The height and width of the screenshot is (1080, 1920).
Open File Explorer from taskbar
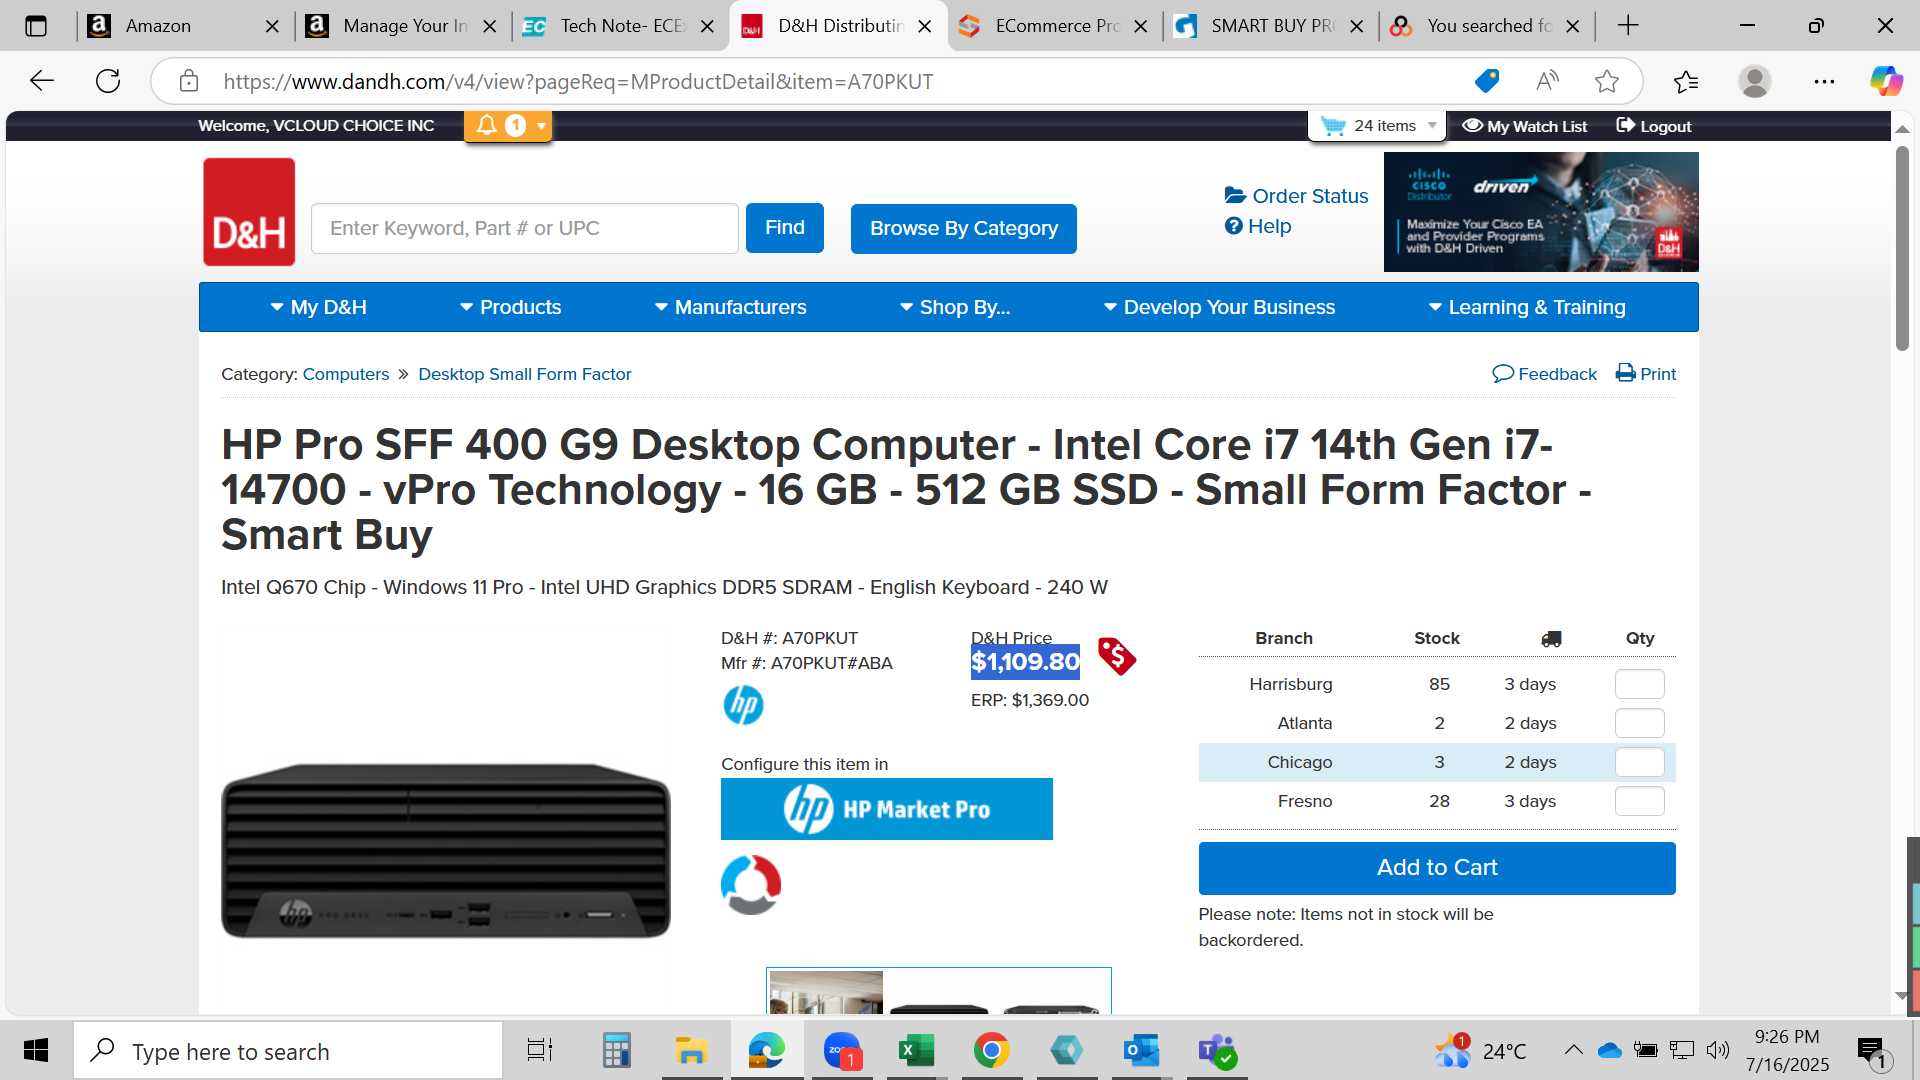(x=691, y=1051)
